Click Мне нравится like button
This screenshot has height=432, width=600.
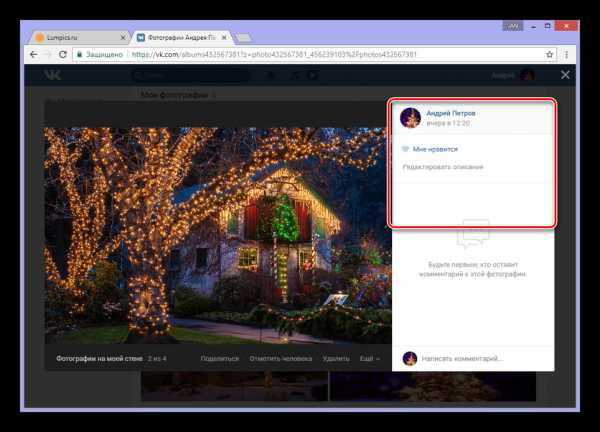click(x=430, y=149)
